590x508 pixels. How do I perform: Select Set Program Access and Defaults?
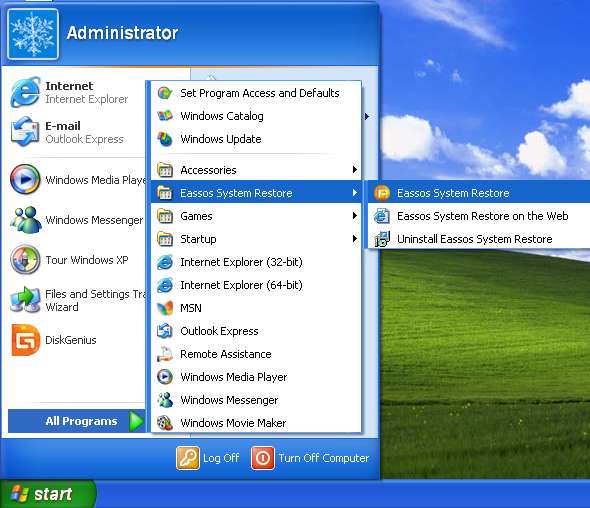click(256, 93)
